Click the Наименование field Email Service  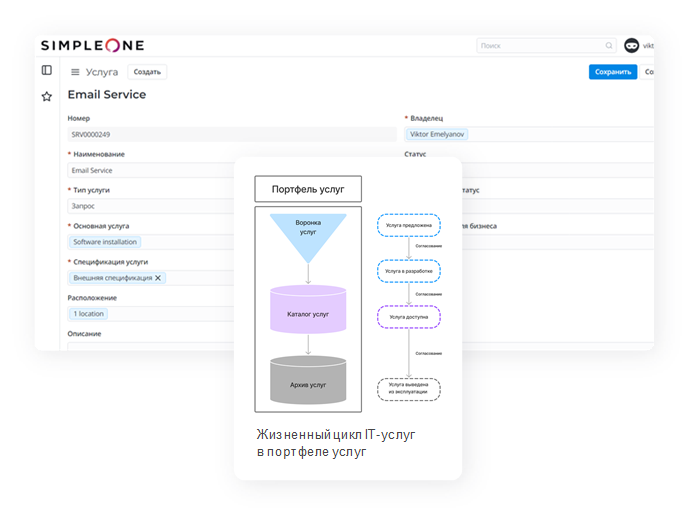point(151,170)
